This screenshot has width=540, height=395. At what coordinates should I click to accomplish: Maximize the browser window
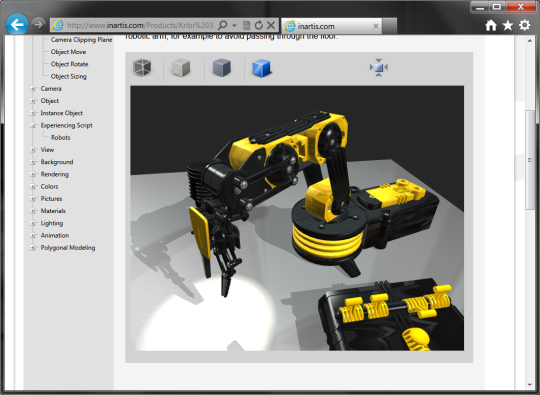[x=497, y=7]
